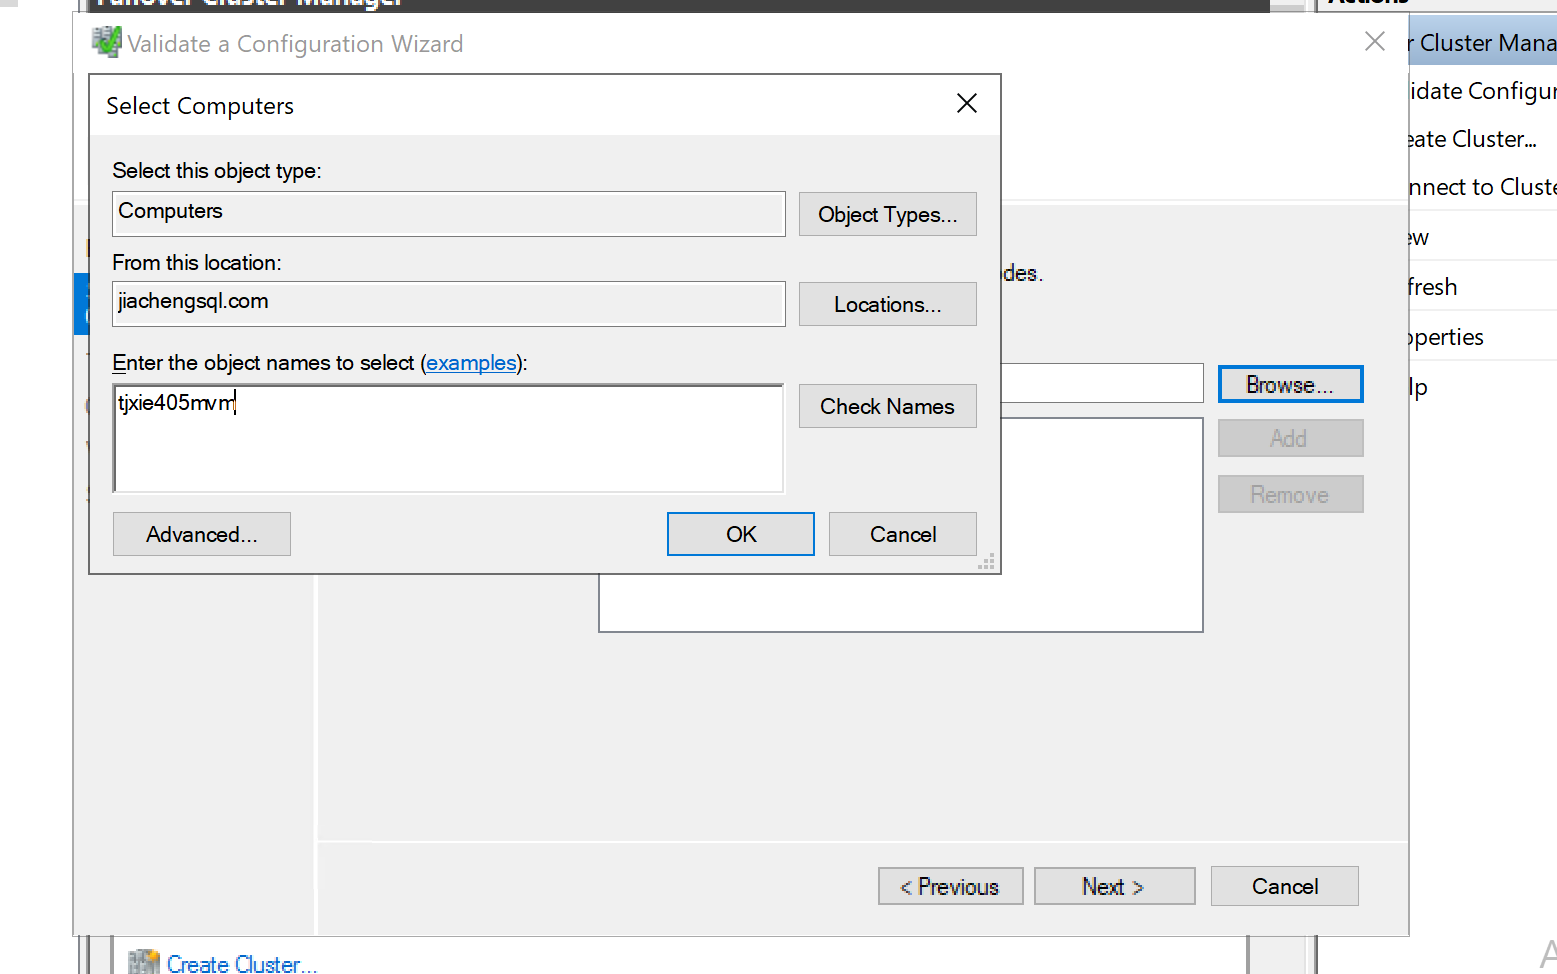Open the examples help link
This screenshot has height=974, width=1557.
(471, 363)
